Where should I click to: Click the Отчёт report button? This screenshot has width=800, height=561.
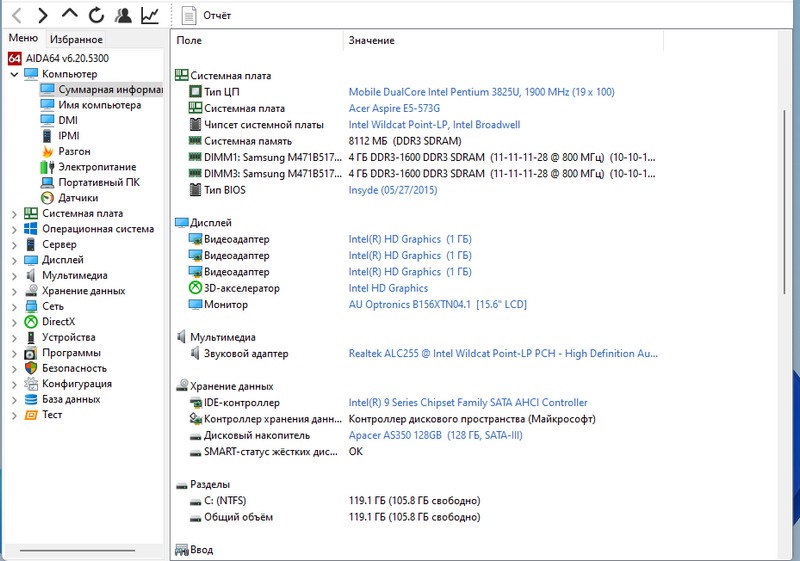click(x=207, y=16)
